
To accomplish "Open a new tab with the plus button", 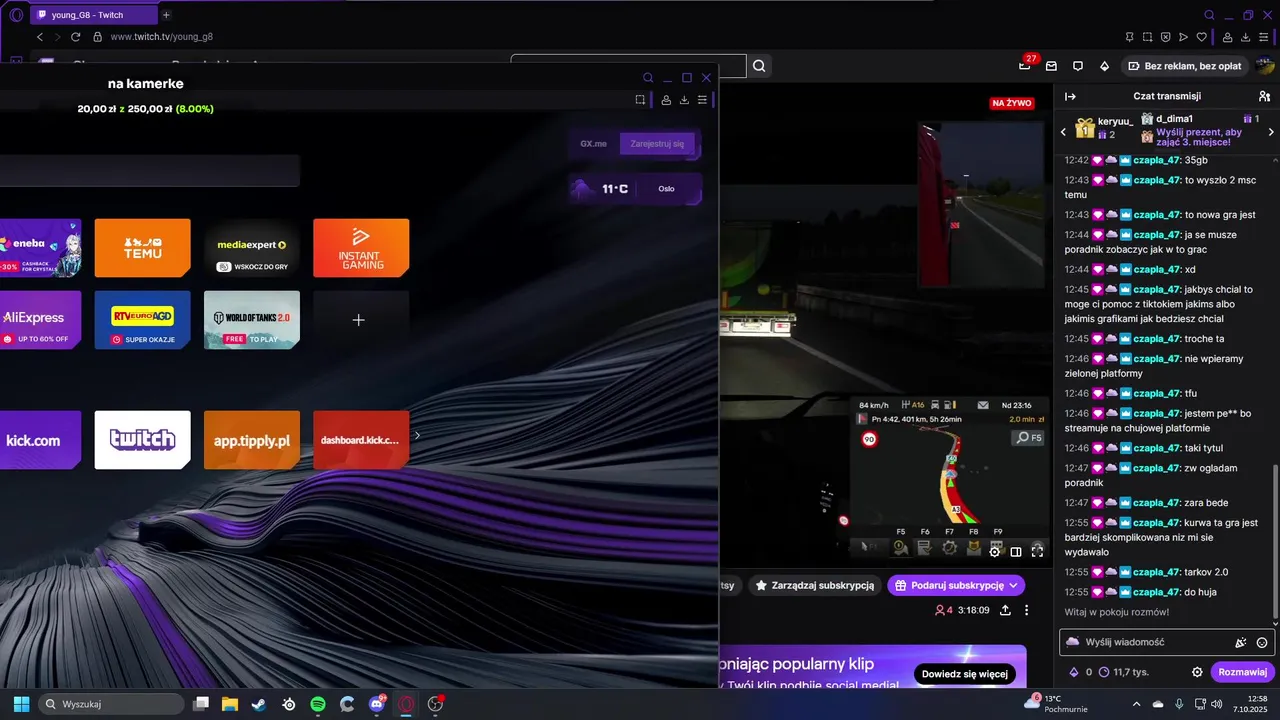I will (166, 15).
